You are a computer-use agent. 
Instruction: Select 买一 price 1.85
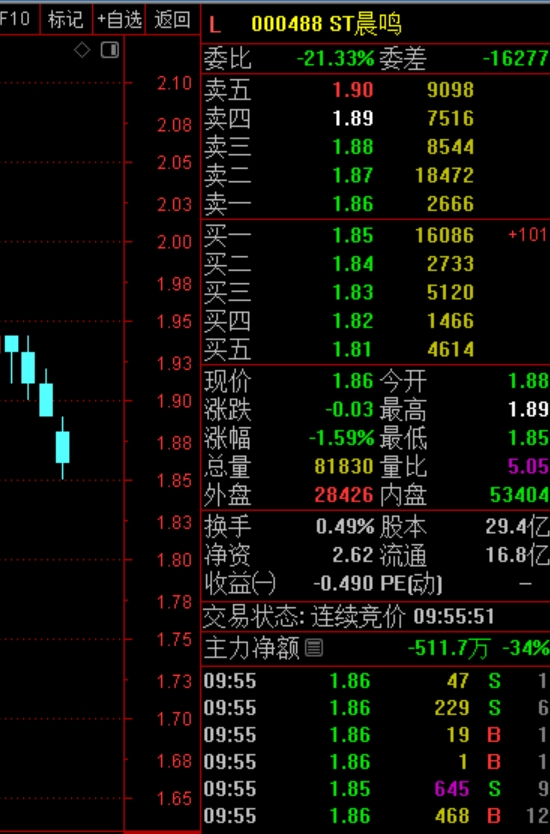[x=353, y=235]
